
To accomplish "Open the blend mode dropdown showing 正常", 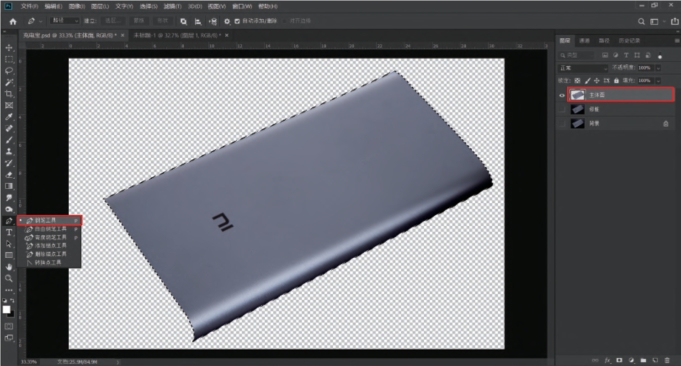I will [x=583, y=68].
